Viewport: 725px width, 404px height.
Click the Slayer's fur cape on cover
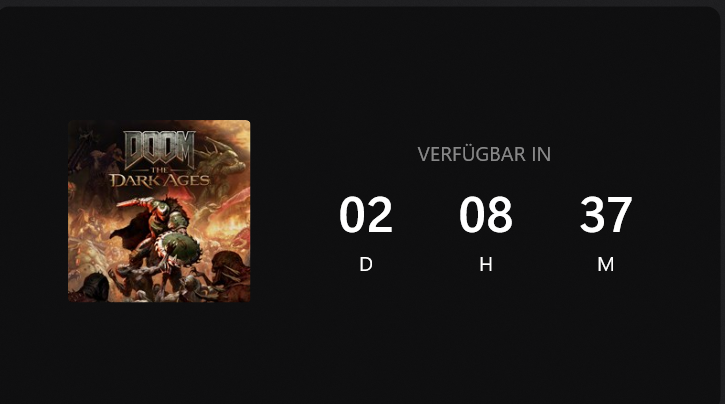pyautogui.click(x=129, y=231)
